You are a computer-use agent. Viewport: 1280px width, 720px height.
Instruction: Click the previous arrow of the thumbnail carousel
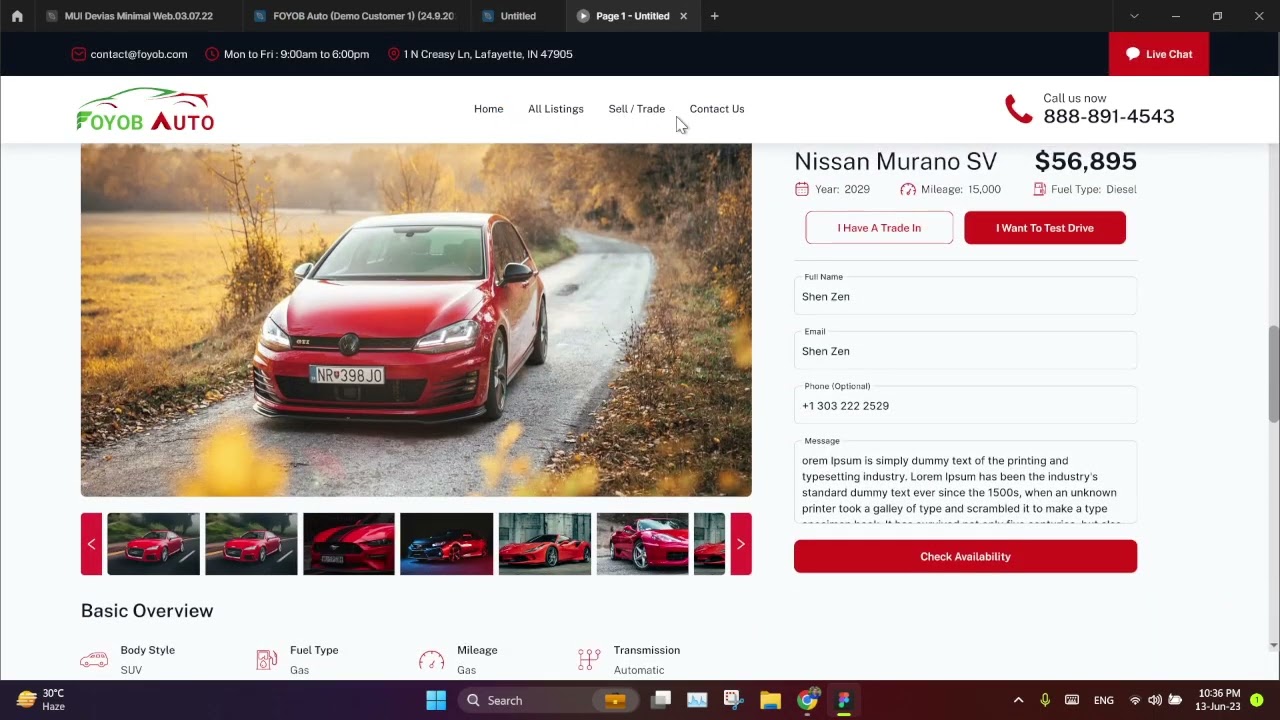click(91, 544)
